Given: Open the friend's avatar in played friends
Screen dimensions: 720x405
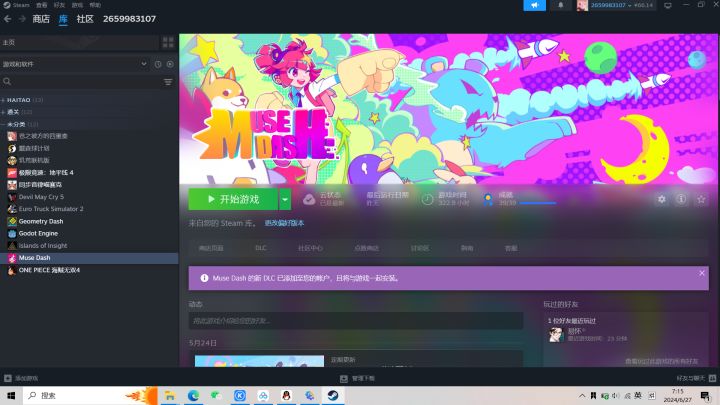Looking at the screenshot, I should click(x=556, y=334).
